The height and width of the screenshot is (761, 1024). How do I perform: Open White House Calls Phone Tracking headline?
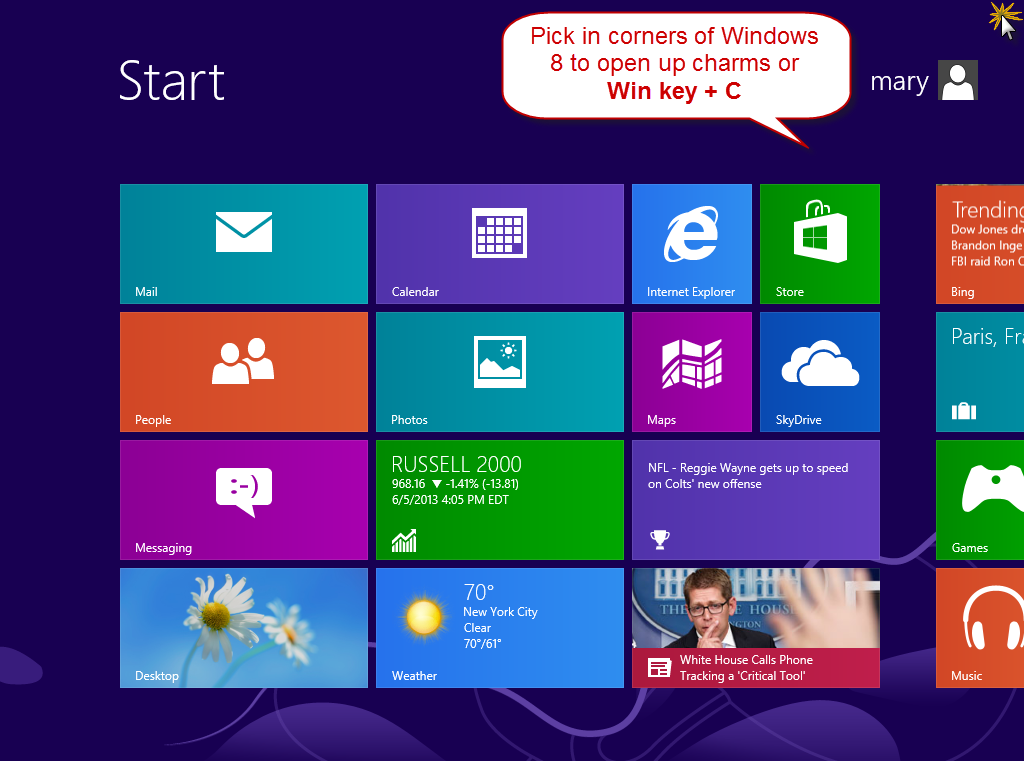coord(746,668)
